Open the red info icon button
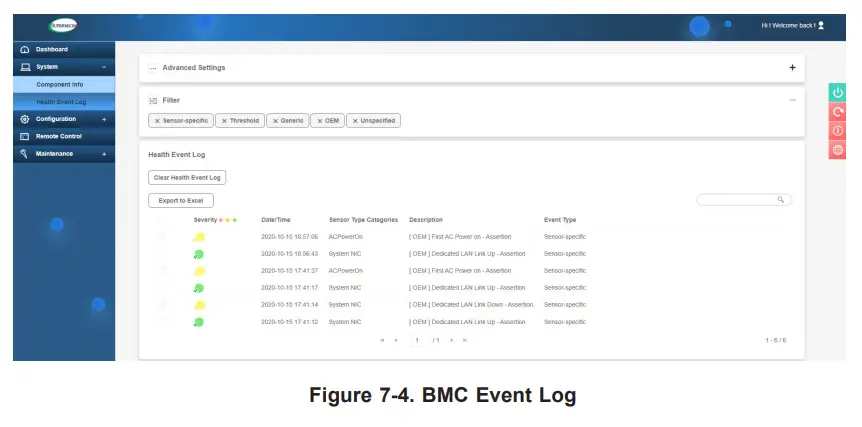862x427 pixels. pyautogui.click(x=837, y=131)
